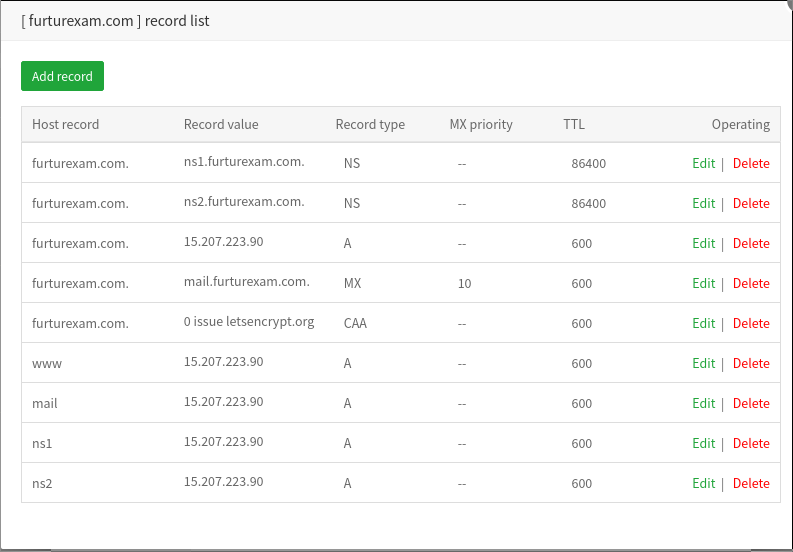The width and height of the screenshot is (793, 552).
Task: Delete the ns1.furturexam.com. NS record
Action: (x=751, y=163)
